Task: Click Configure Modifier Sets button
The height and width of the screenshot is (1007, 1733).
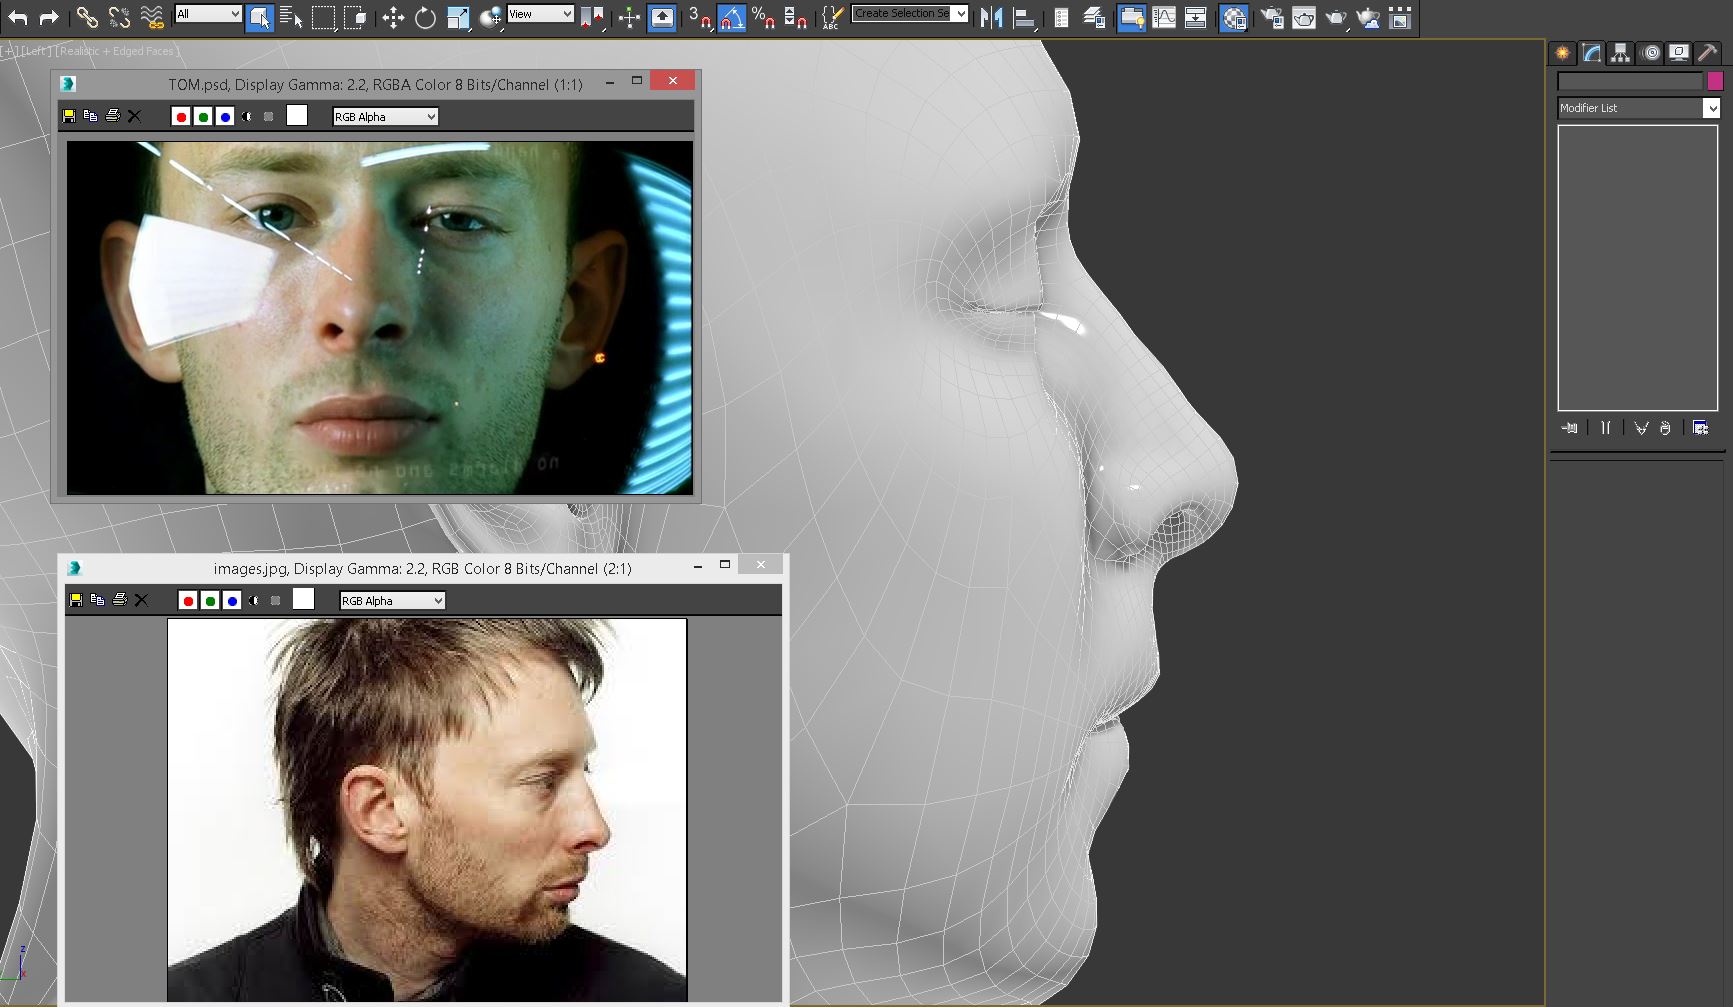Action: tap(1700, 428)
